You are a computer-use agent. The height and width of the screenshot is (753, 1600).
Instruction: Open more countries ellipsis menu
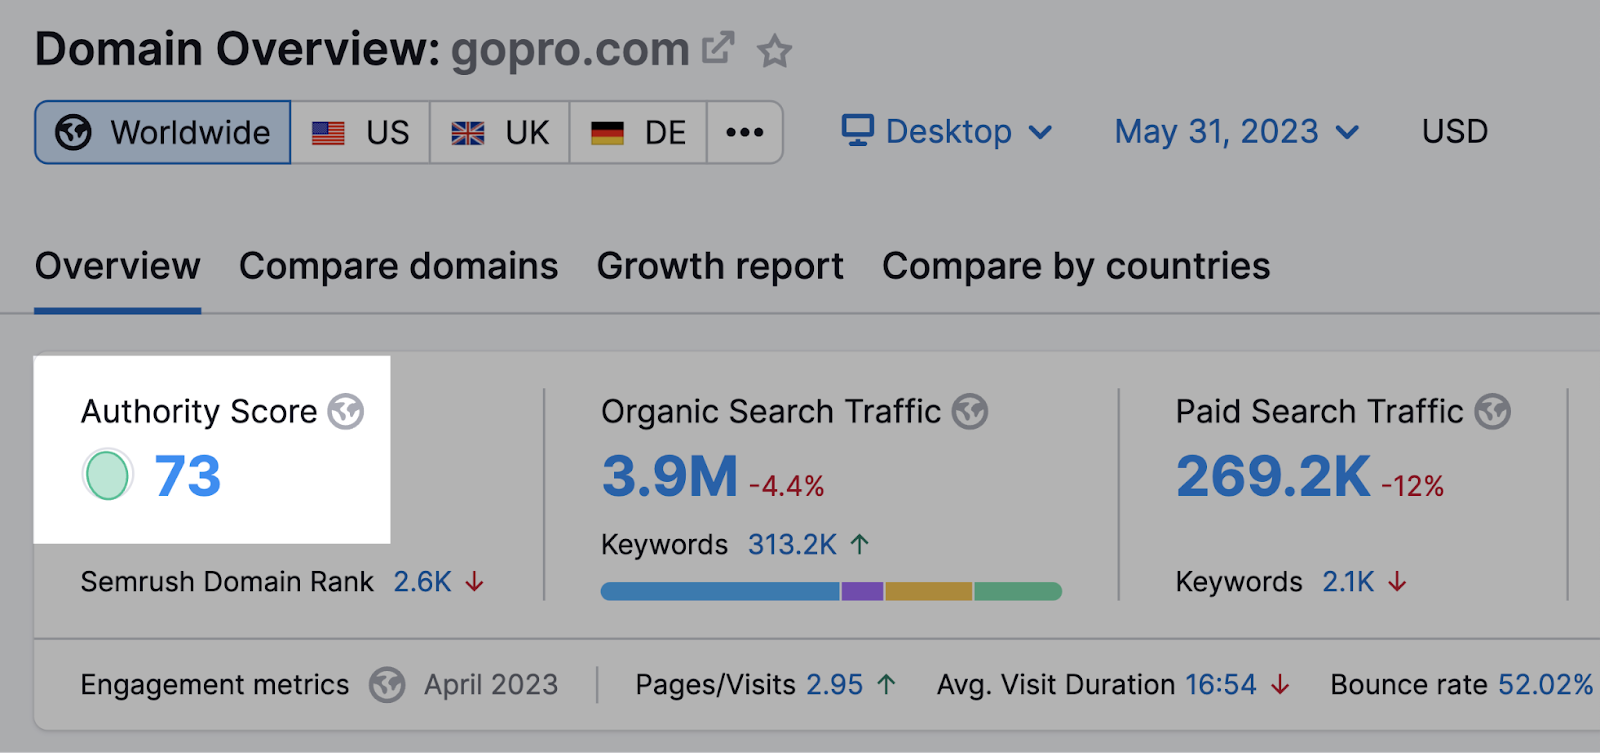point(745,132)
